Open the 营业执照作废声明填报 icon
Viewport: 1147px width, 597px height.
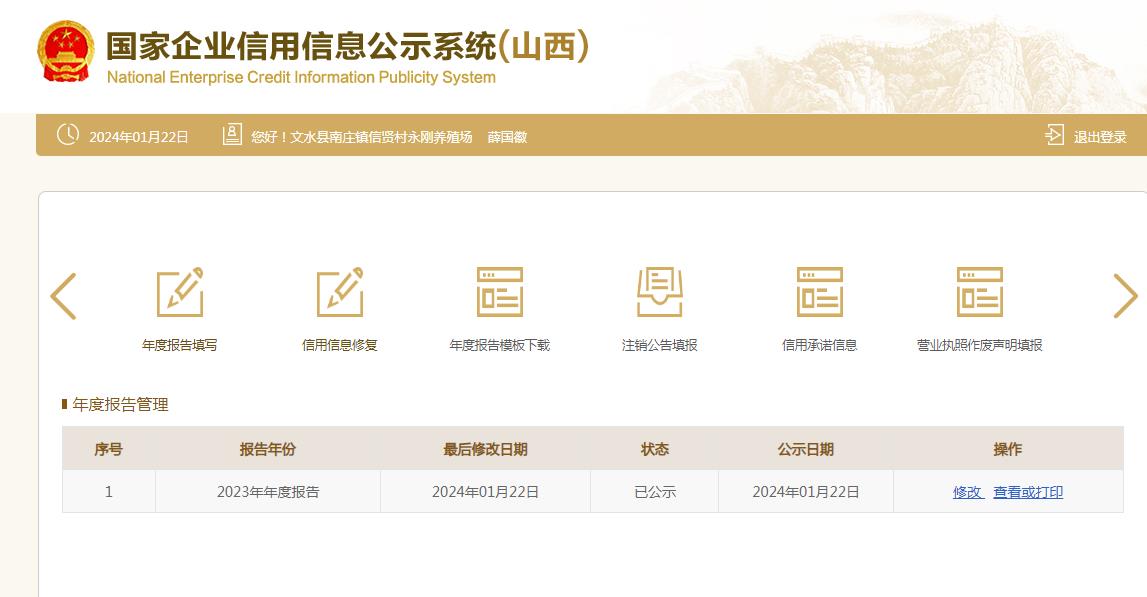pos(979,292)
